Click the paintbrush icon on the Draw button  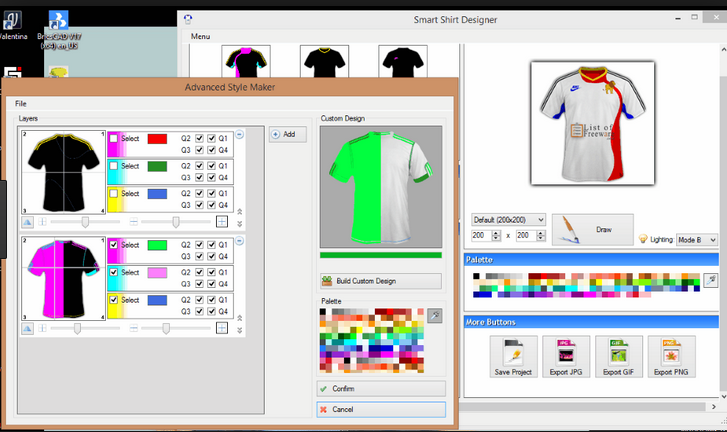pyautogui.click(x=569, y=230)
